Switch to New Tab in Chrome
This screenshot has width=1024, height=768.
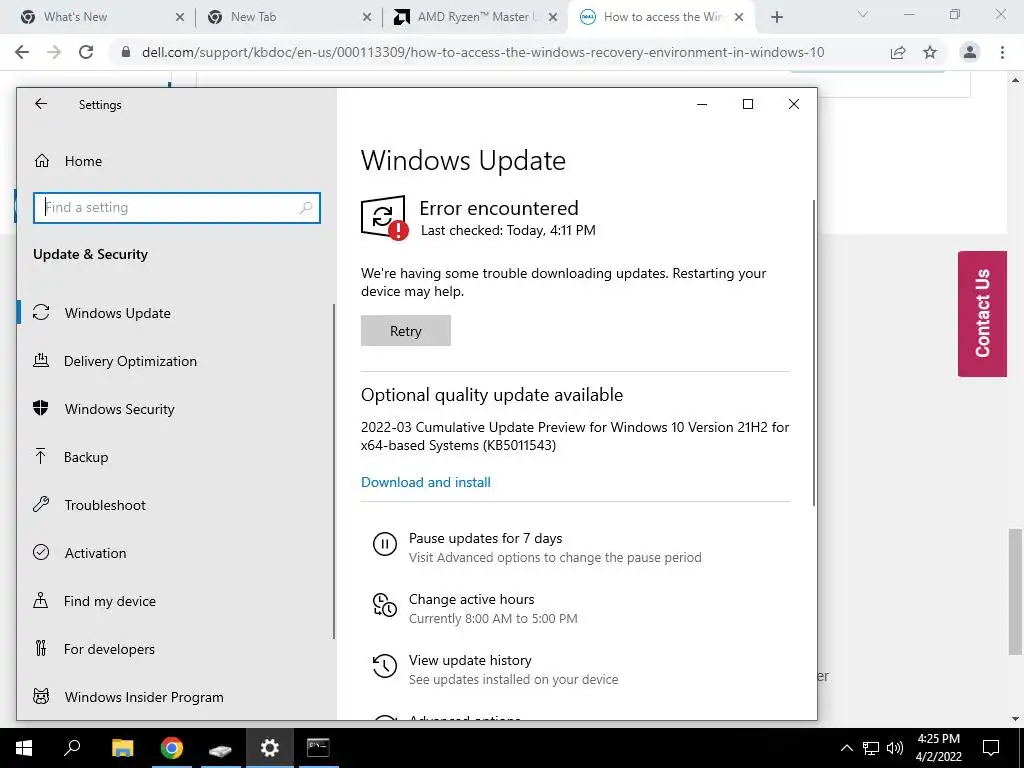[287, 17]
